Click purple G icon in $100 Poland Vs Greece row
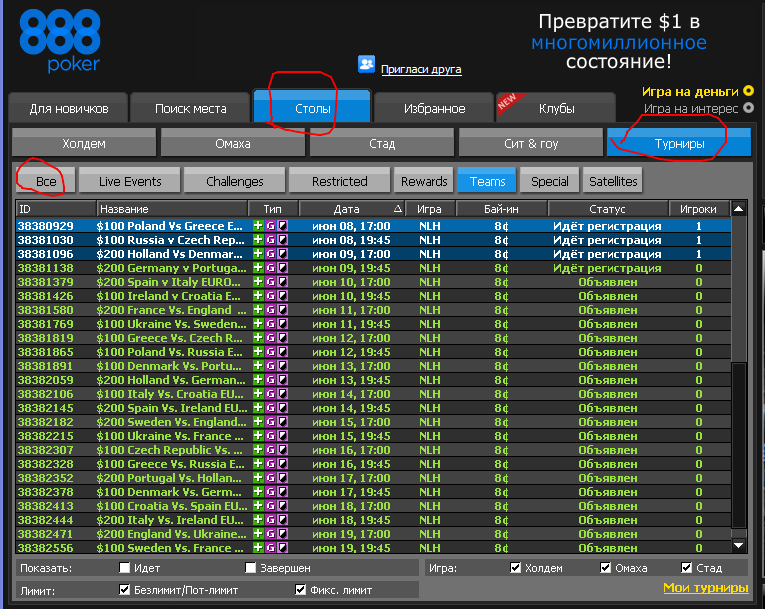 pyautogui.click(x=270, y=225)
